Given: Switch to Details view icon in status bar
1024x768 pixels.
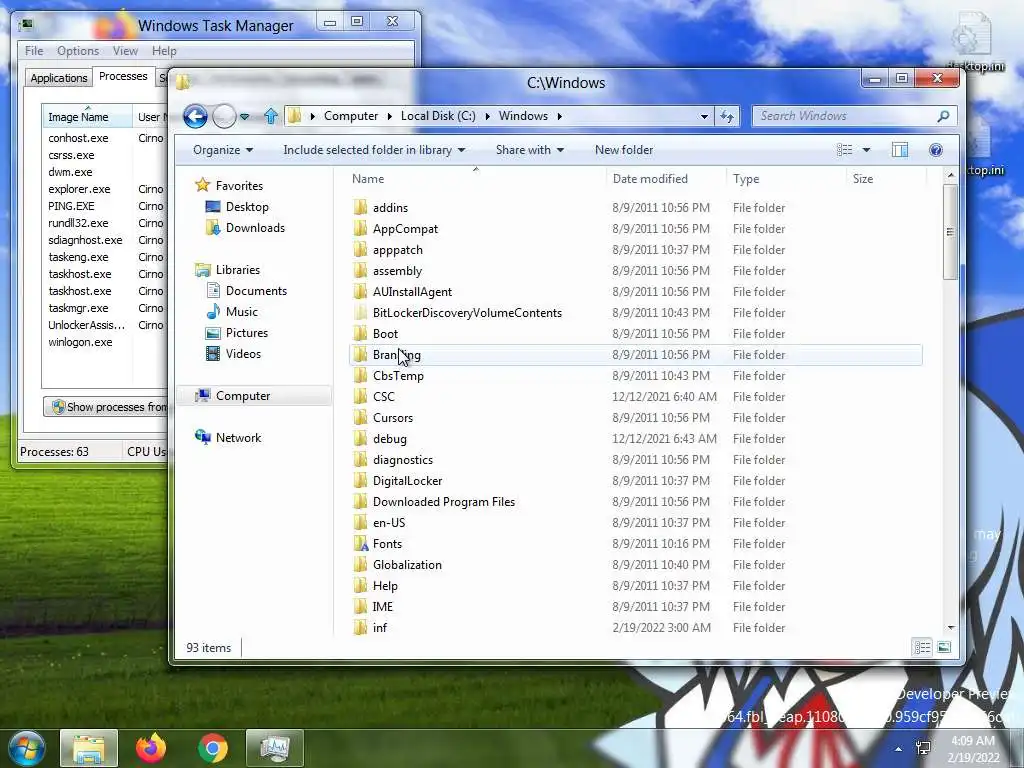Looking at the screenshot, I should point(922,647).
